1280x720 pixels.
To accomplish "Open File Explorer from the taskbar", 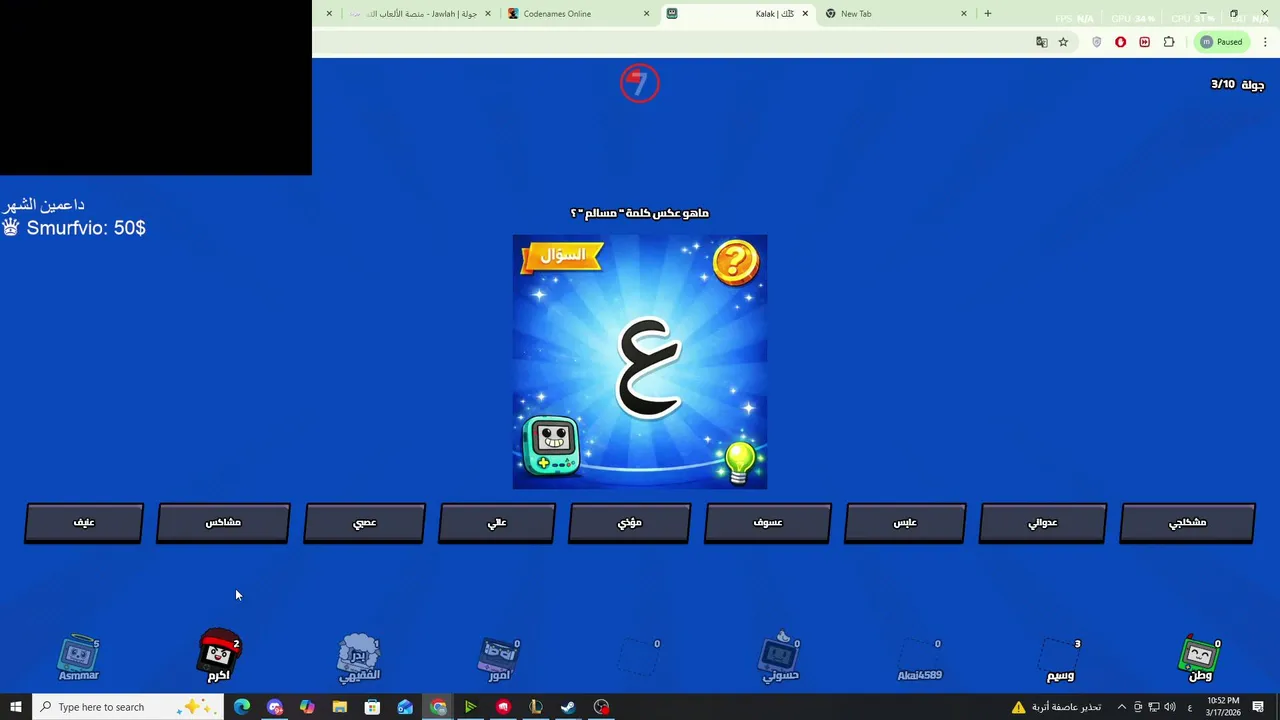I will point(340,707).
